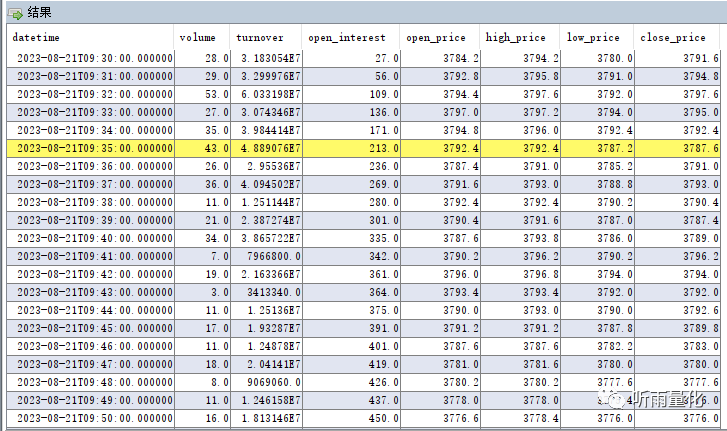The height and width of the screenshot is (431, 727).
Task: Click high_price cell 3794.2
Action: click(x=520, y=58)
